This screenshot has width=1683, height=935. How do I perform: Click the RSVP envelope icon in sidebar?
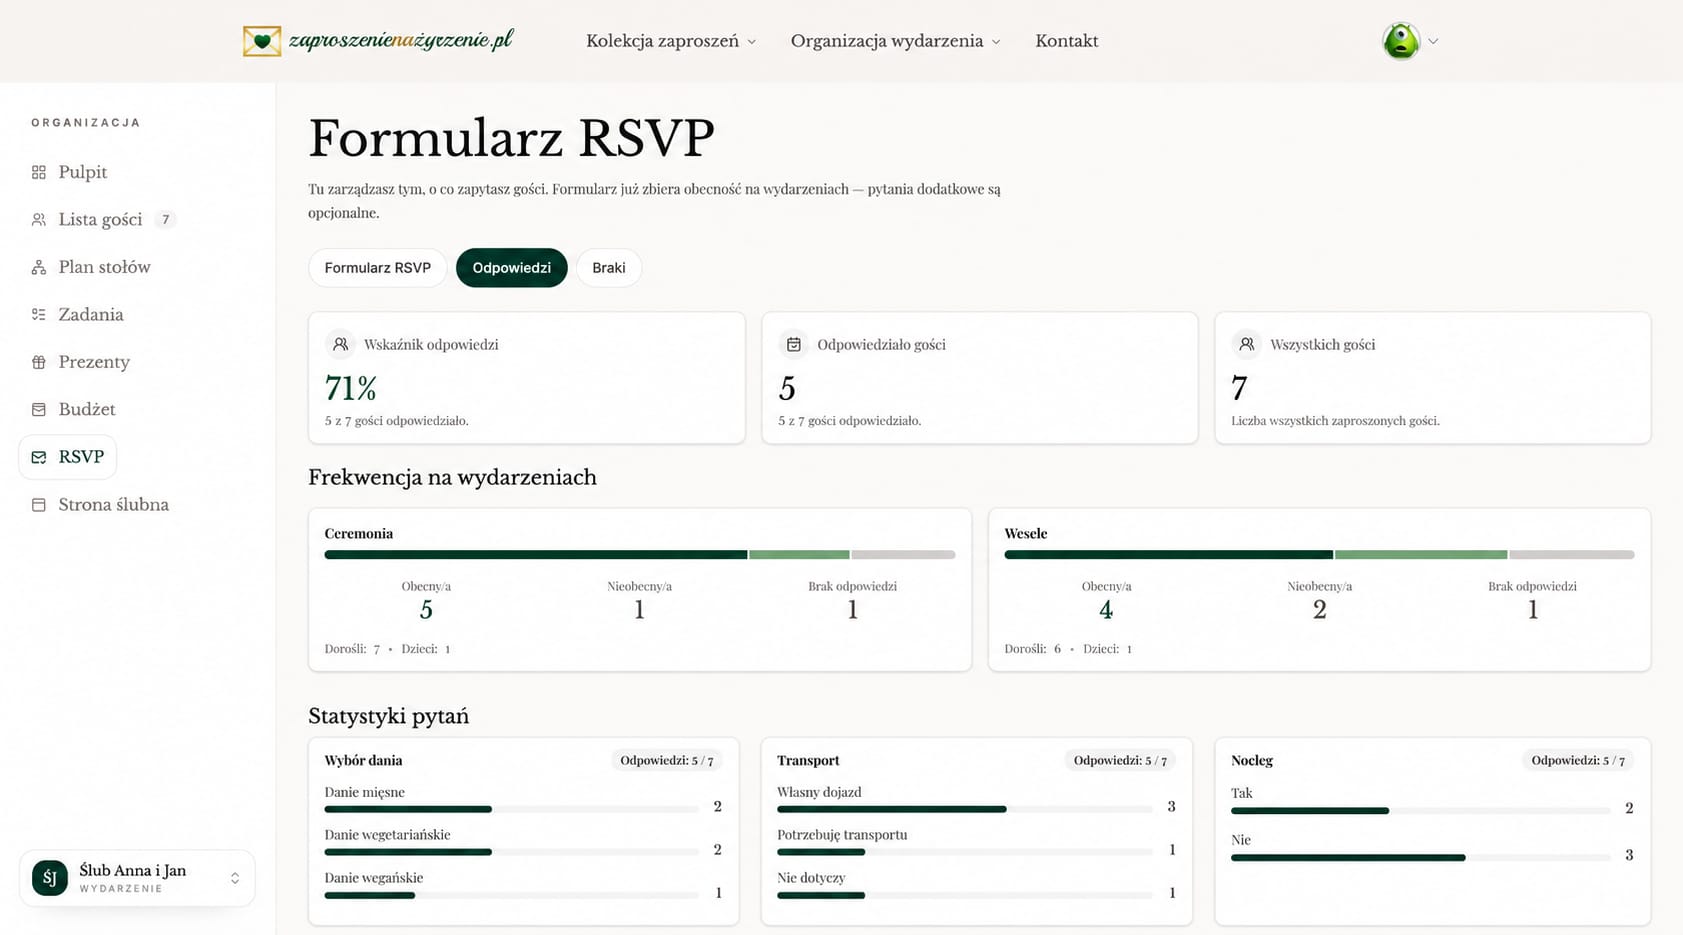[39, 457]
